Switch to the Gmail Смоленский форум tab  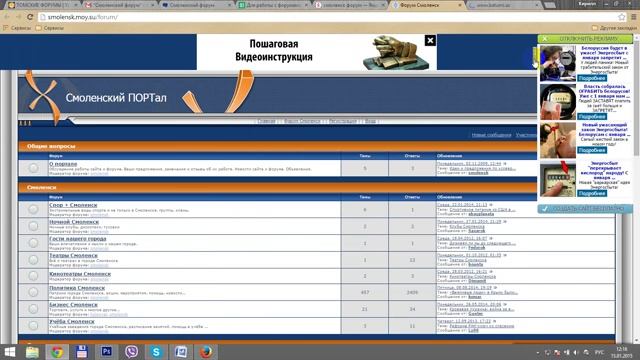coord(119,5)
